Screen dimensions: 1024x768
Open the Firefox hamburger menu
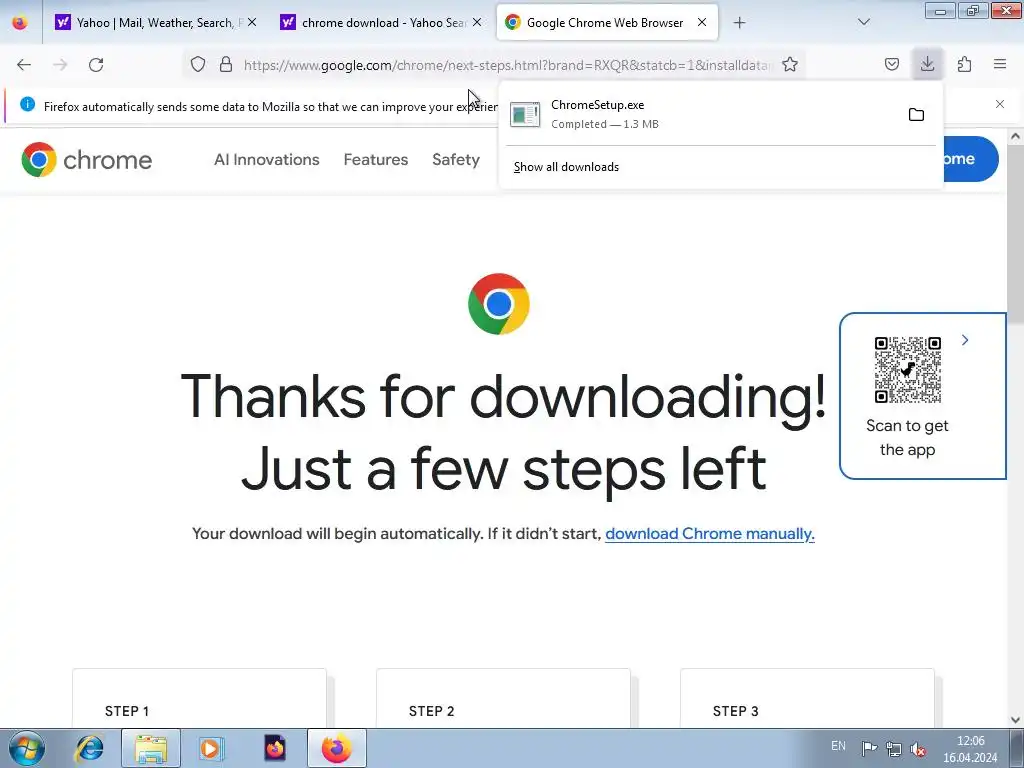coord(1000,65)
